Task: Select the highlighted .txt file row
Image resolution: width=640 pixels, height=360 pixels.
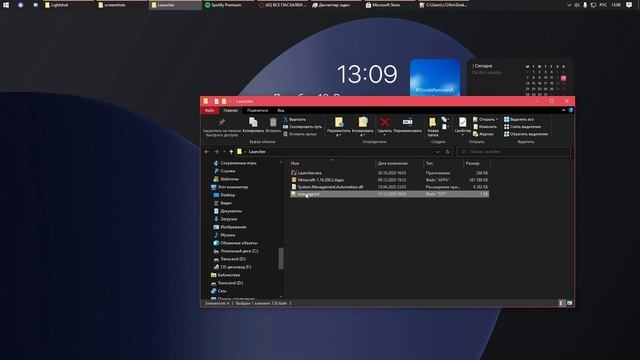Action: [389, 194]
